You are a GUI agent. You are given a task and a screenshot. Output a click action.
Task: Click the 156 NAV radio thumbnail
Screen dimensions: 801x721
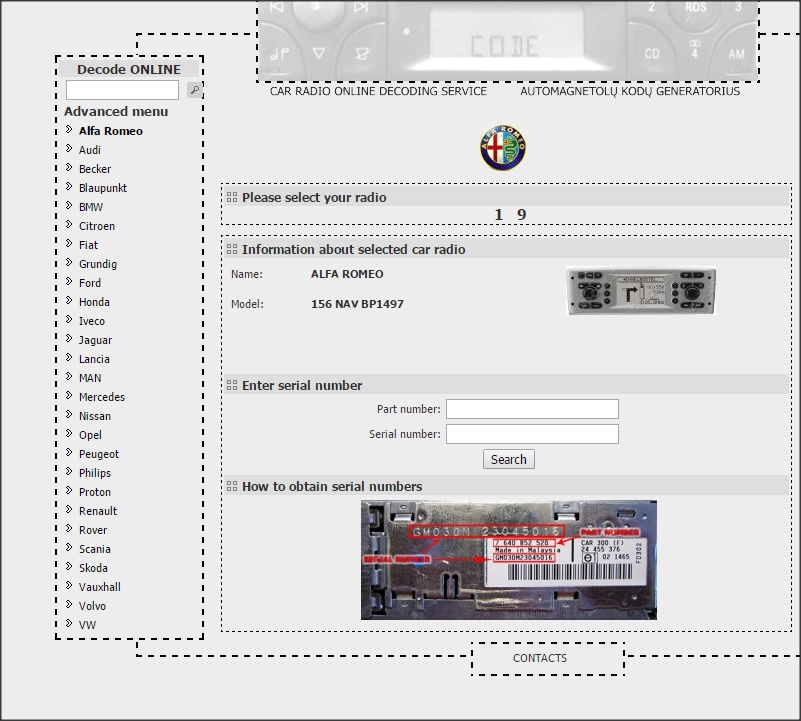coord(641,291)
